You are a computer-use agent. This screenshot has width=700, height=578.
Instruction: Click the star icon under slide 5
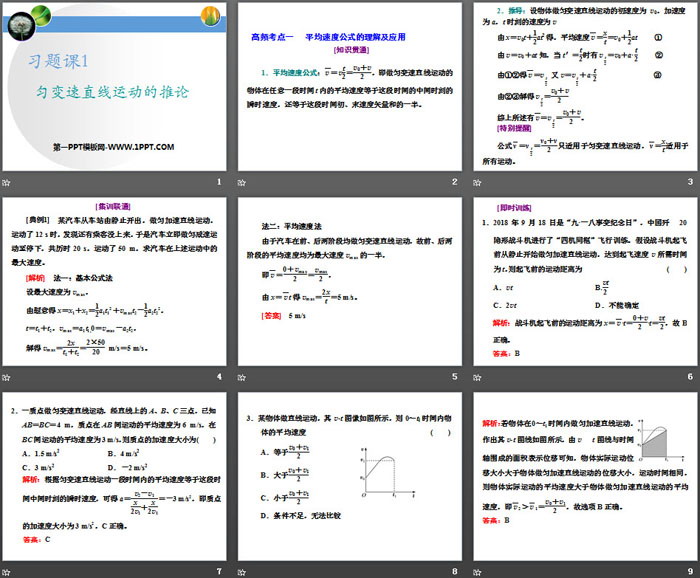click(242, 377)
